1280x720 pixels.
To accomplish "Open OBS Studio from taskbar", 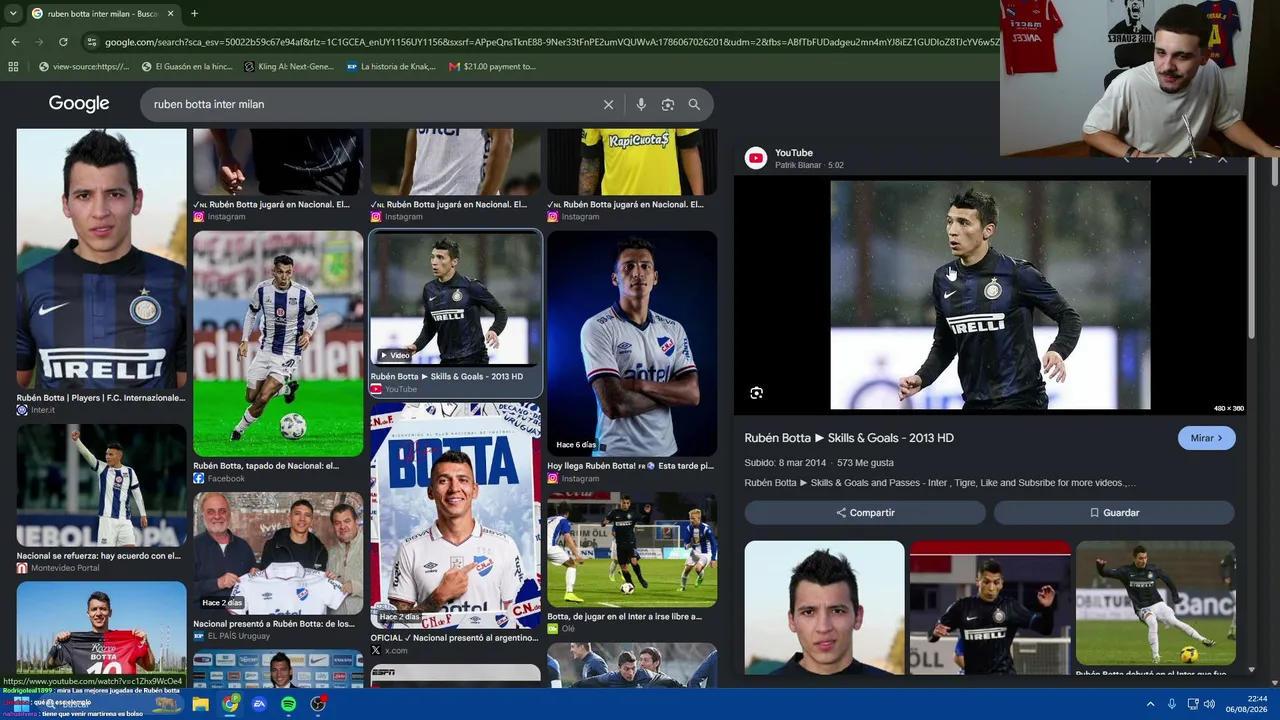I will point(318,704).
